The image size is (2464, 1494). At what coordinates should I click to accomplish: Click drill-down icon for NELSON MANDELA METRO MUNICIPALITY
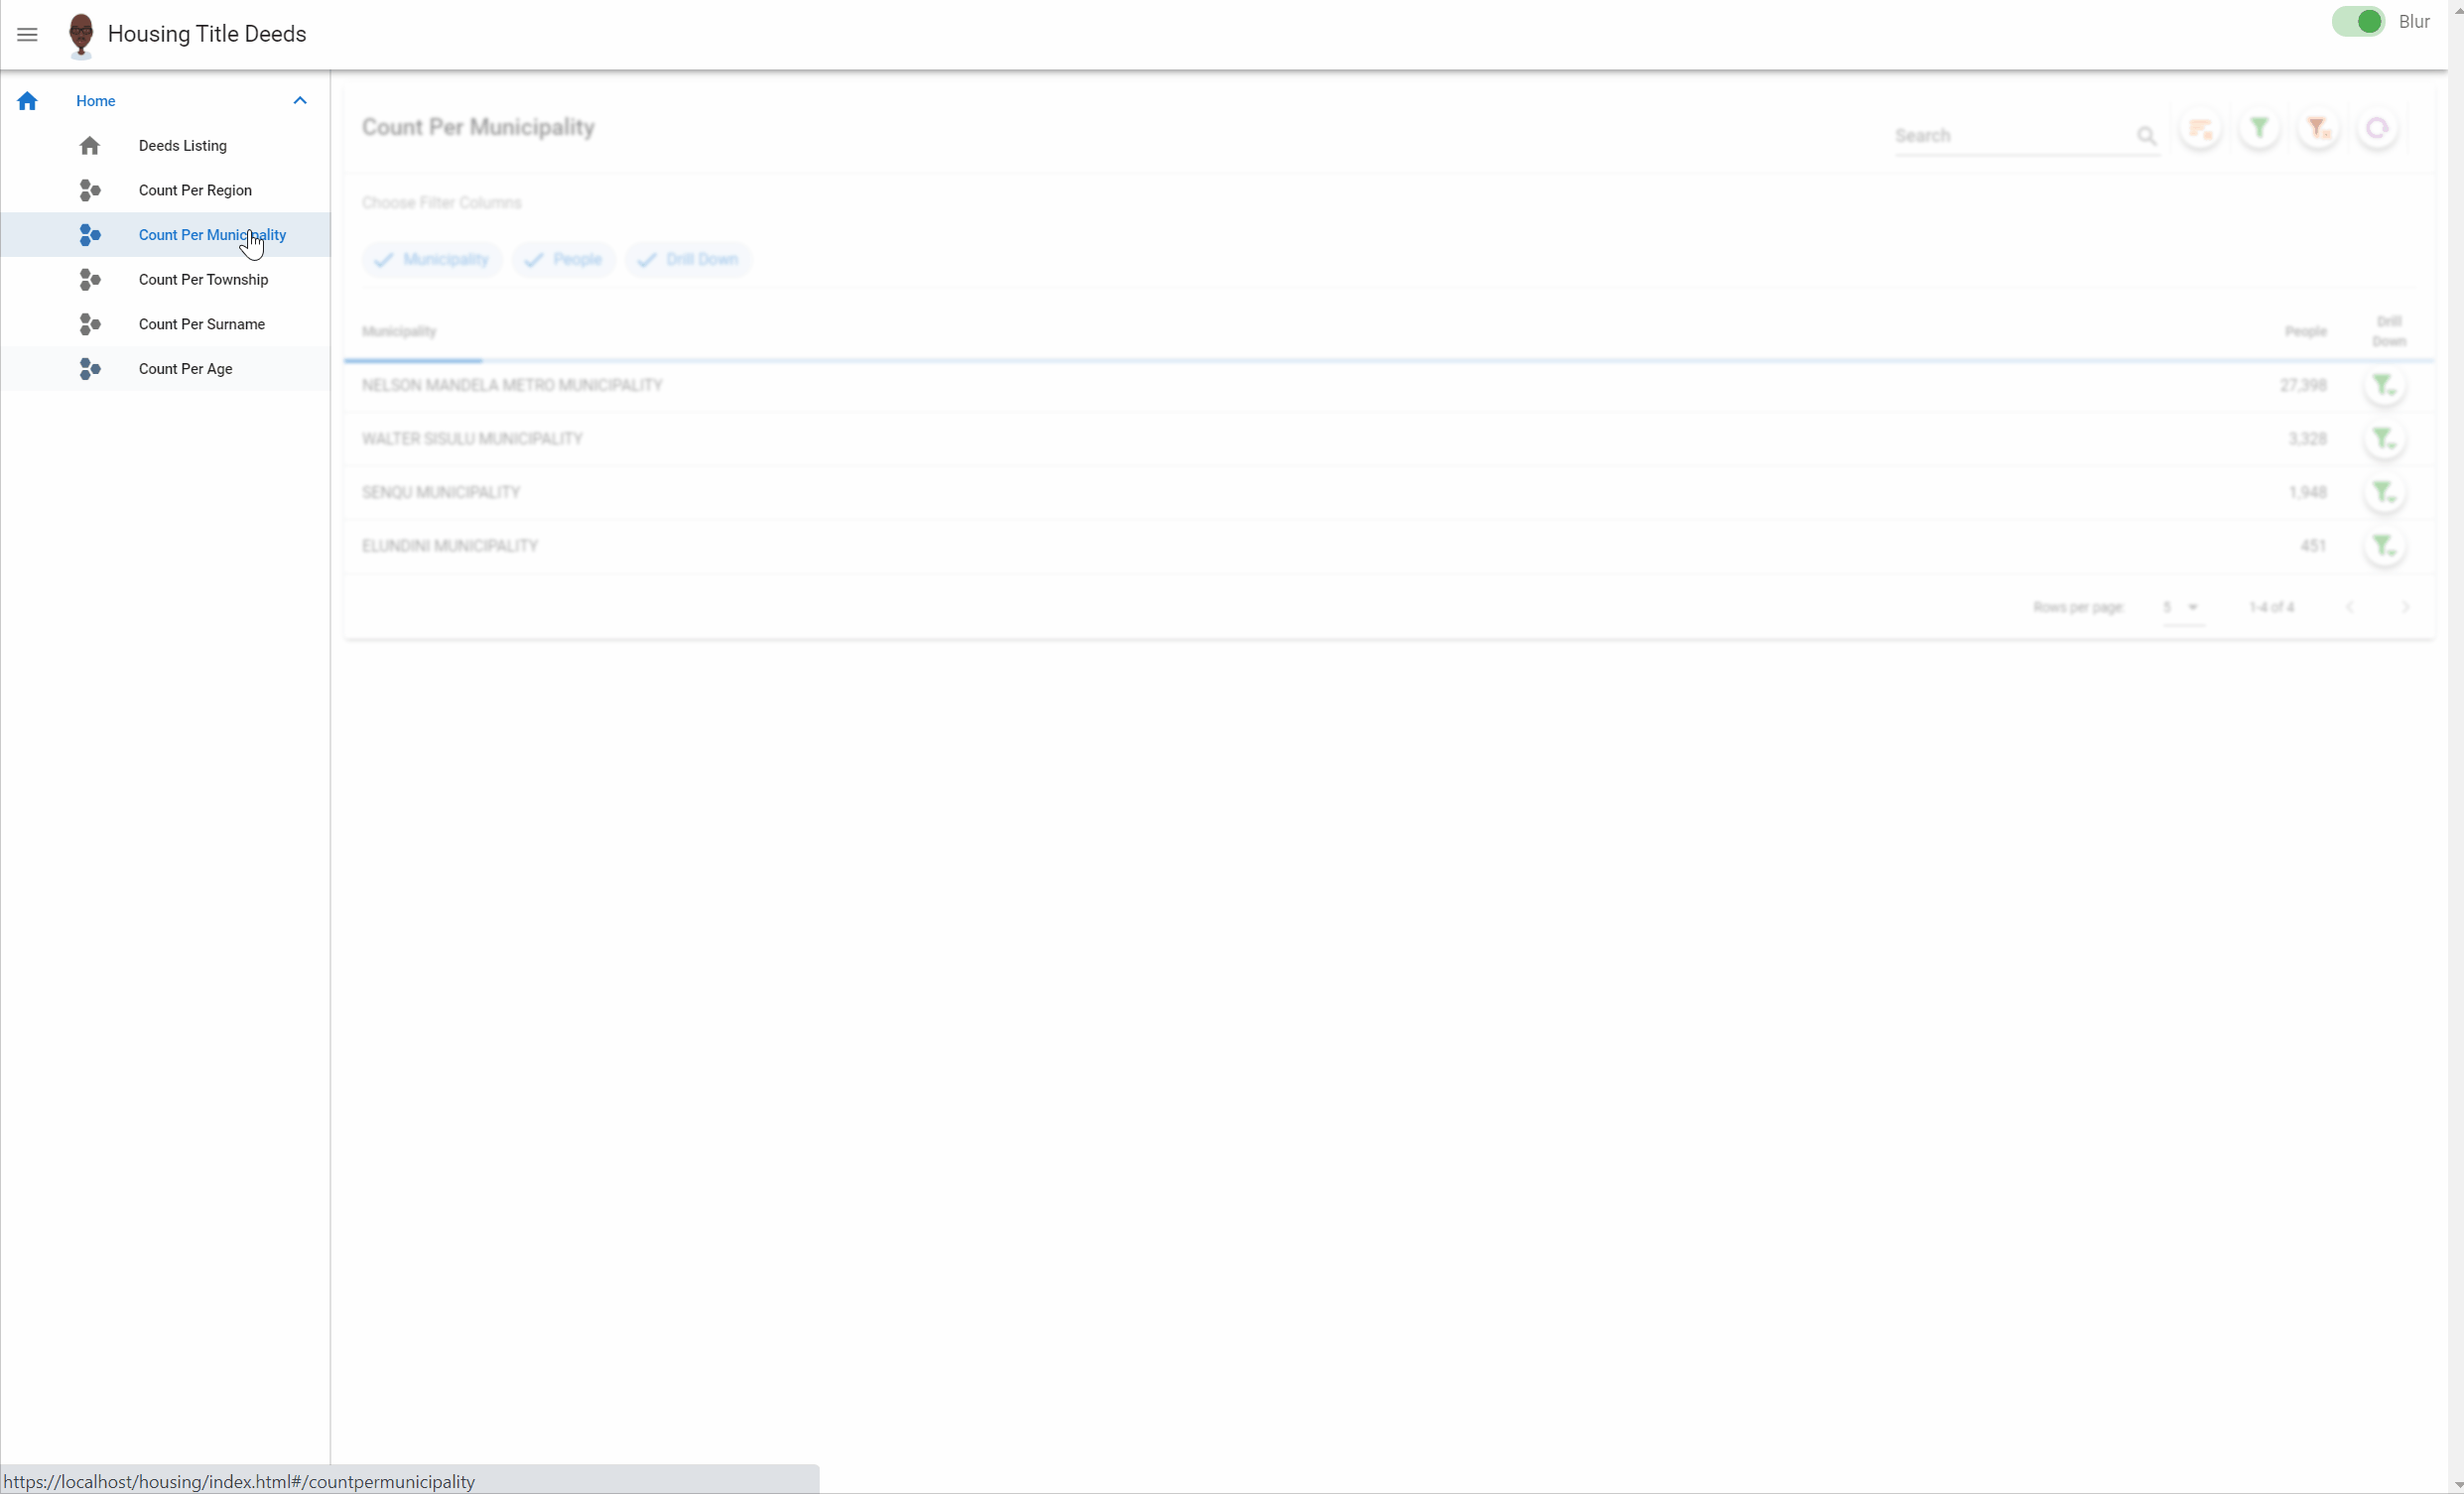pos(2386,387)
